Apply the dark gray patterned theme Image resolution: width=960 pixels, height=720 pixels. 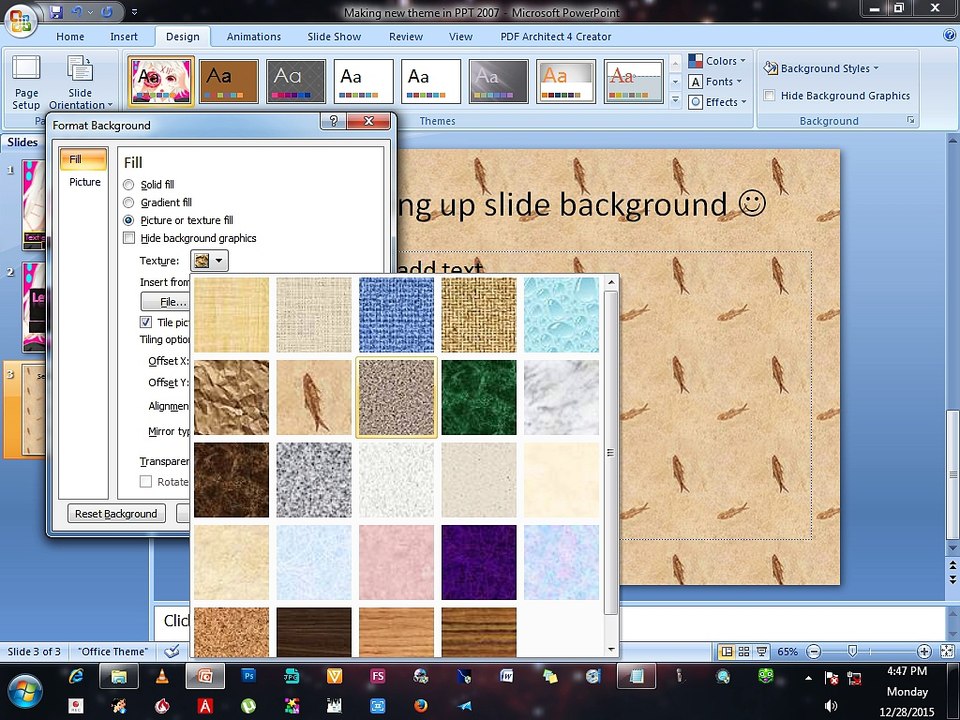click(296, 81)
